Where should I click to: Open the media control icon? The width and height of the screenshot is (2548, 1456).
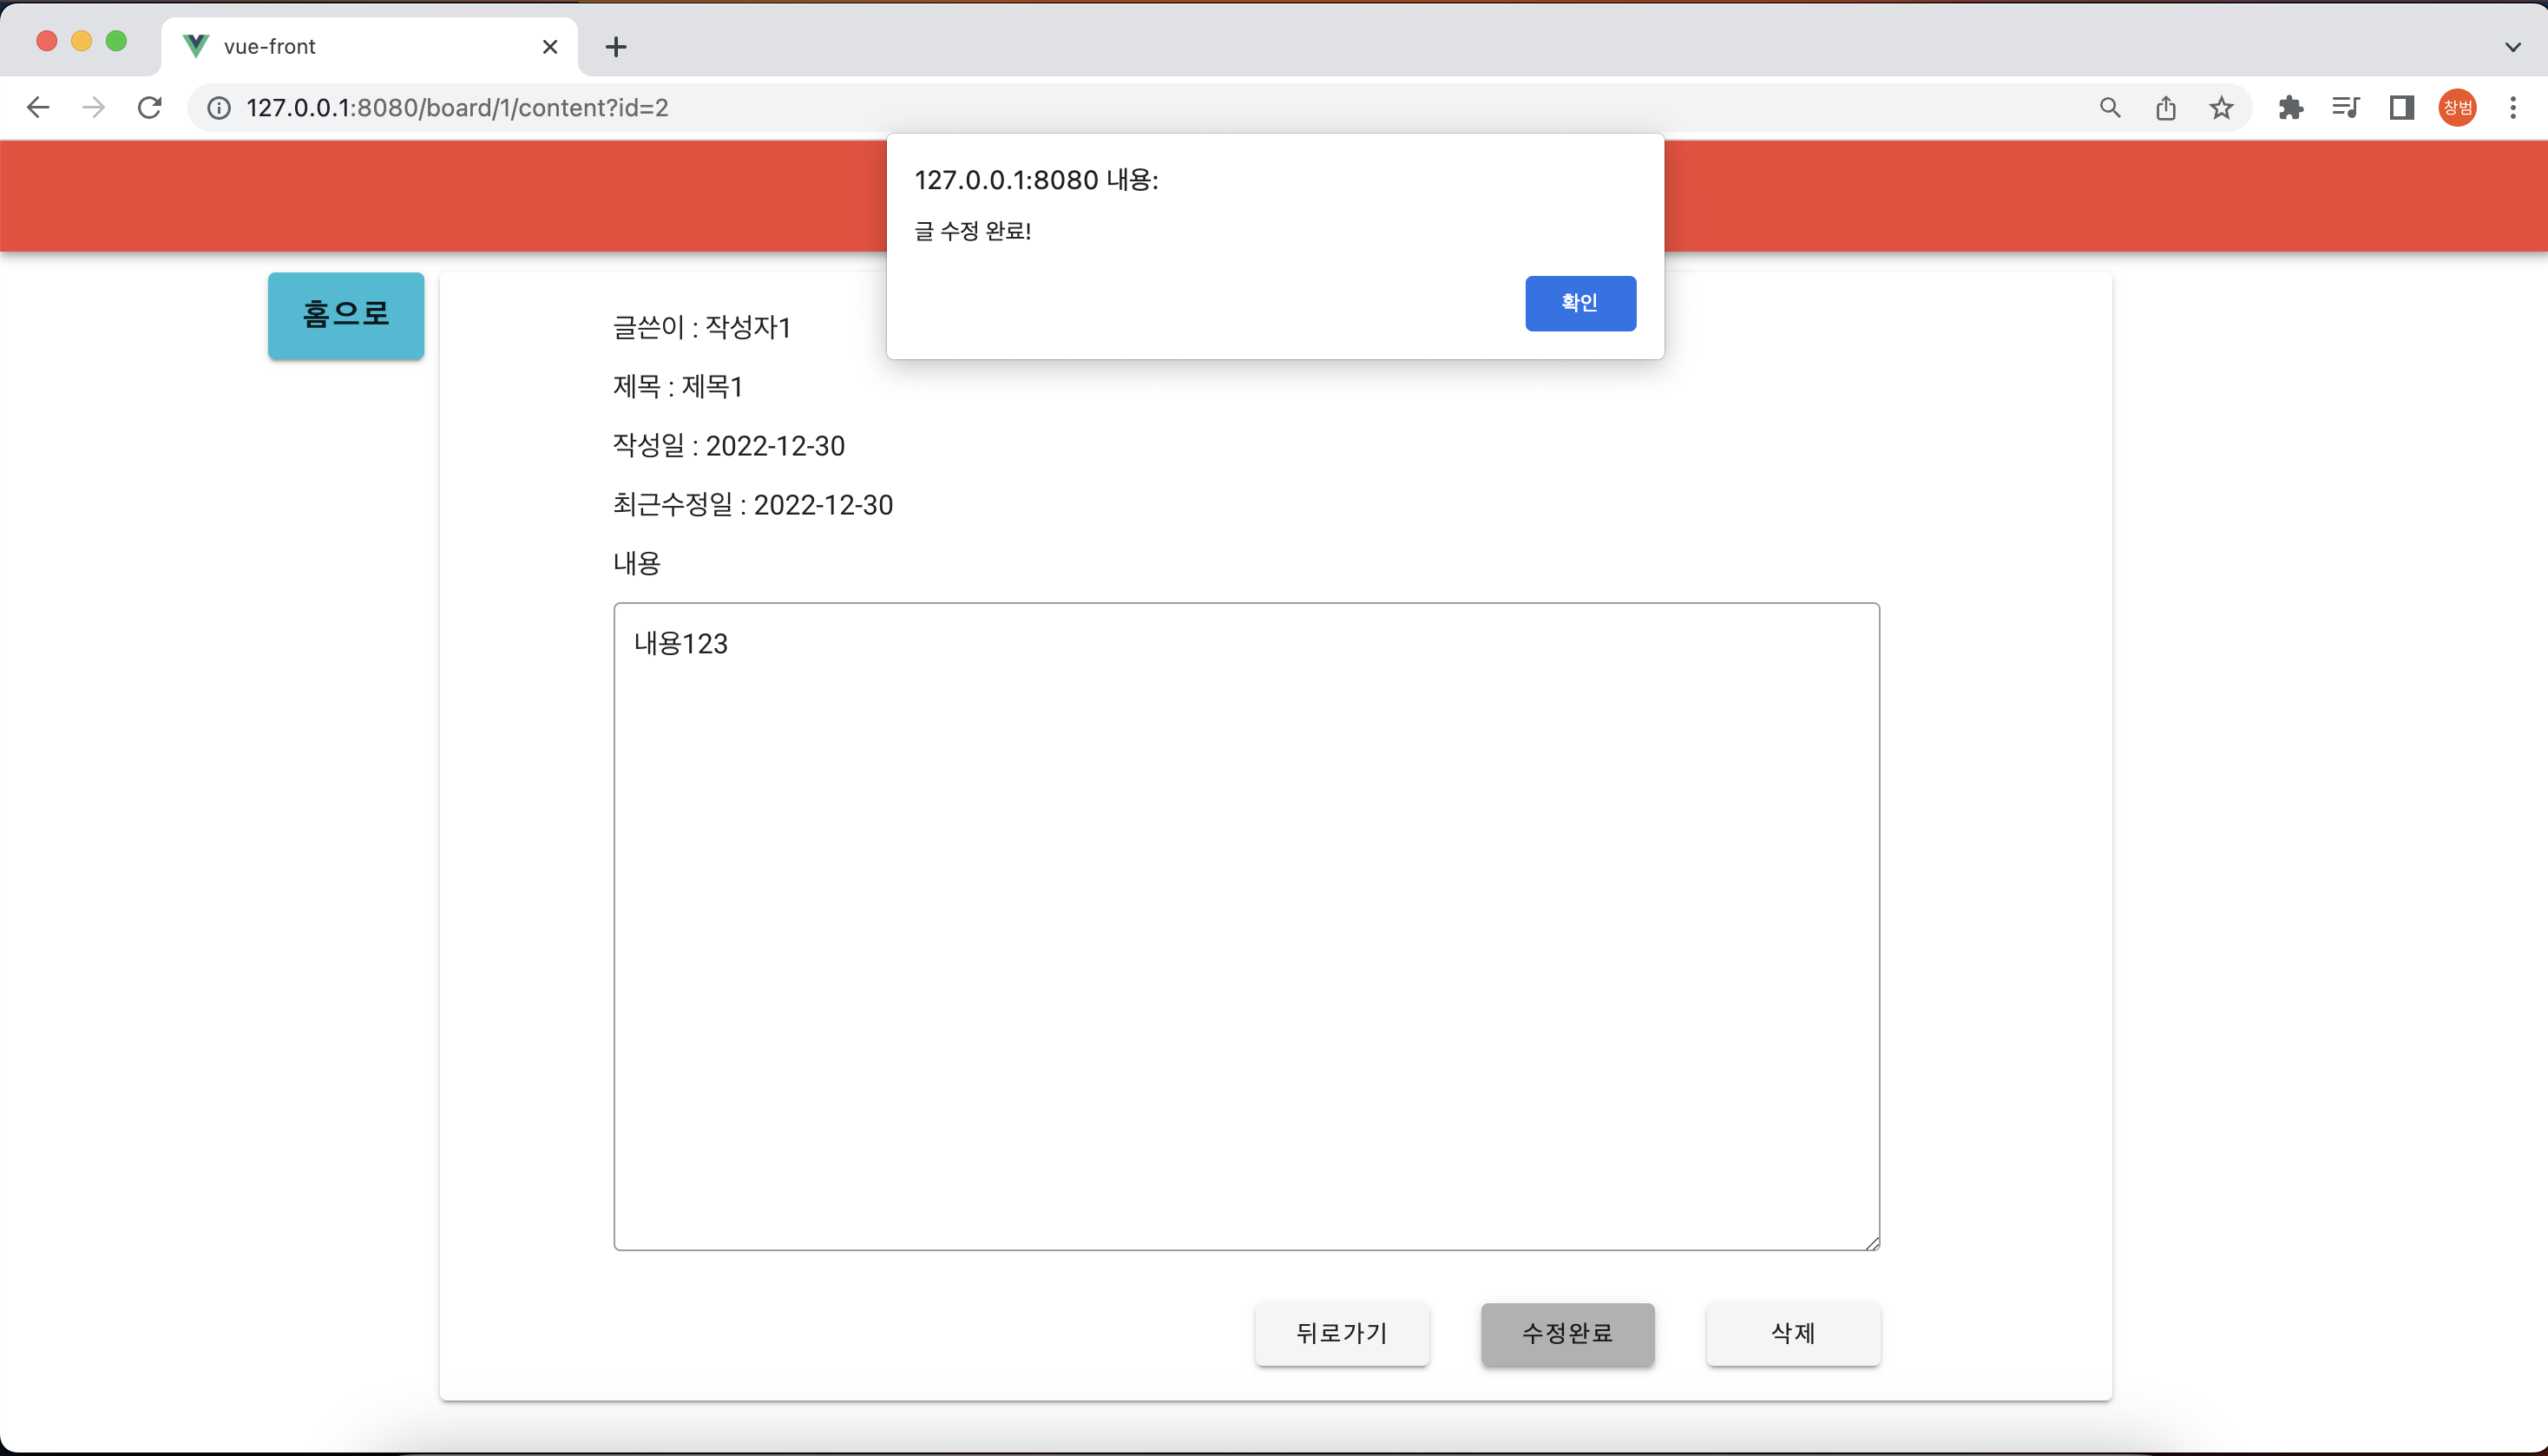(x=2345, y=108)
